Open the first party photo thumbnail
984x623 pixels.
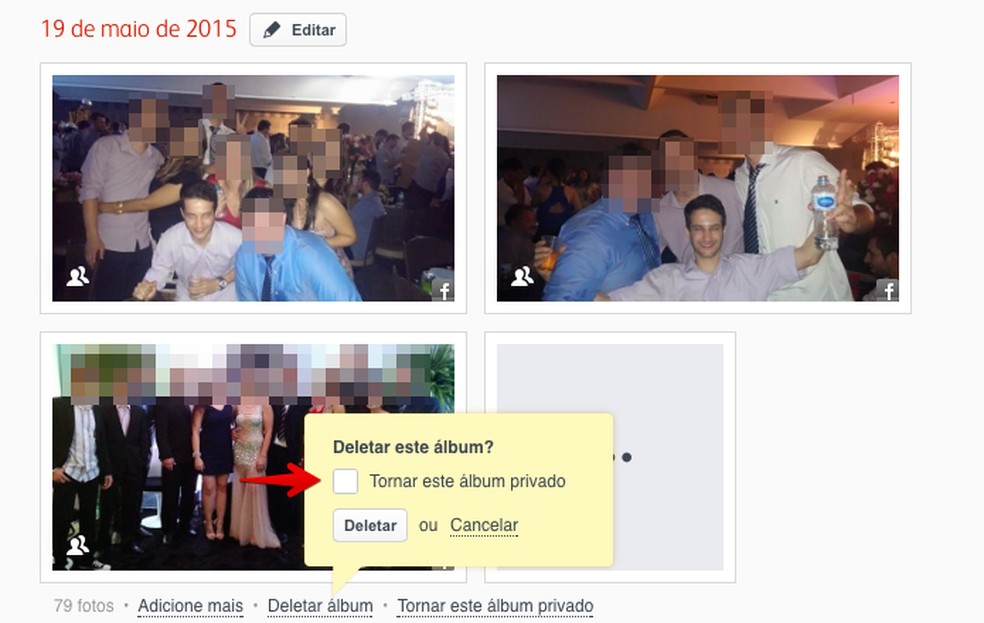253,188
